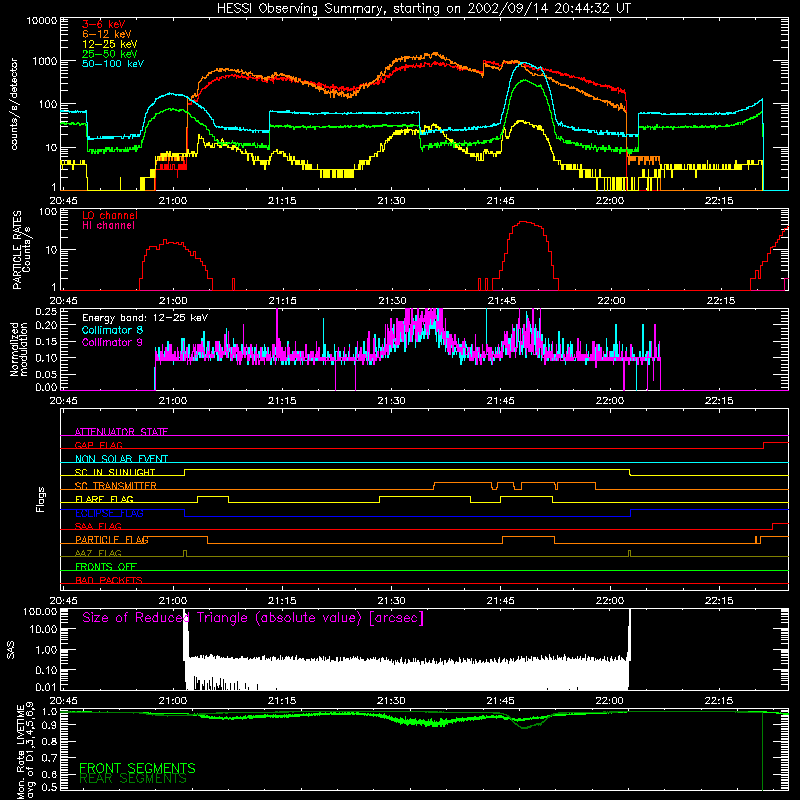Image resolution: width=800 pixels, height=800 pixels.
Task: Click the 10000 tick label on counts axis
Action: [42, 20]
